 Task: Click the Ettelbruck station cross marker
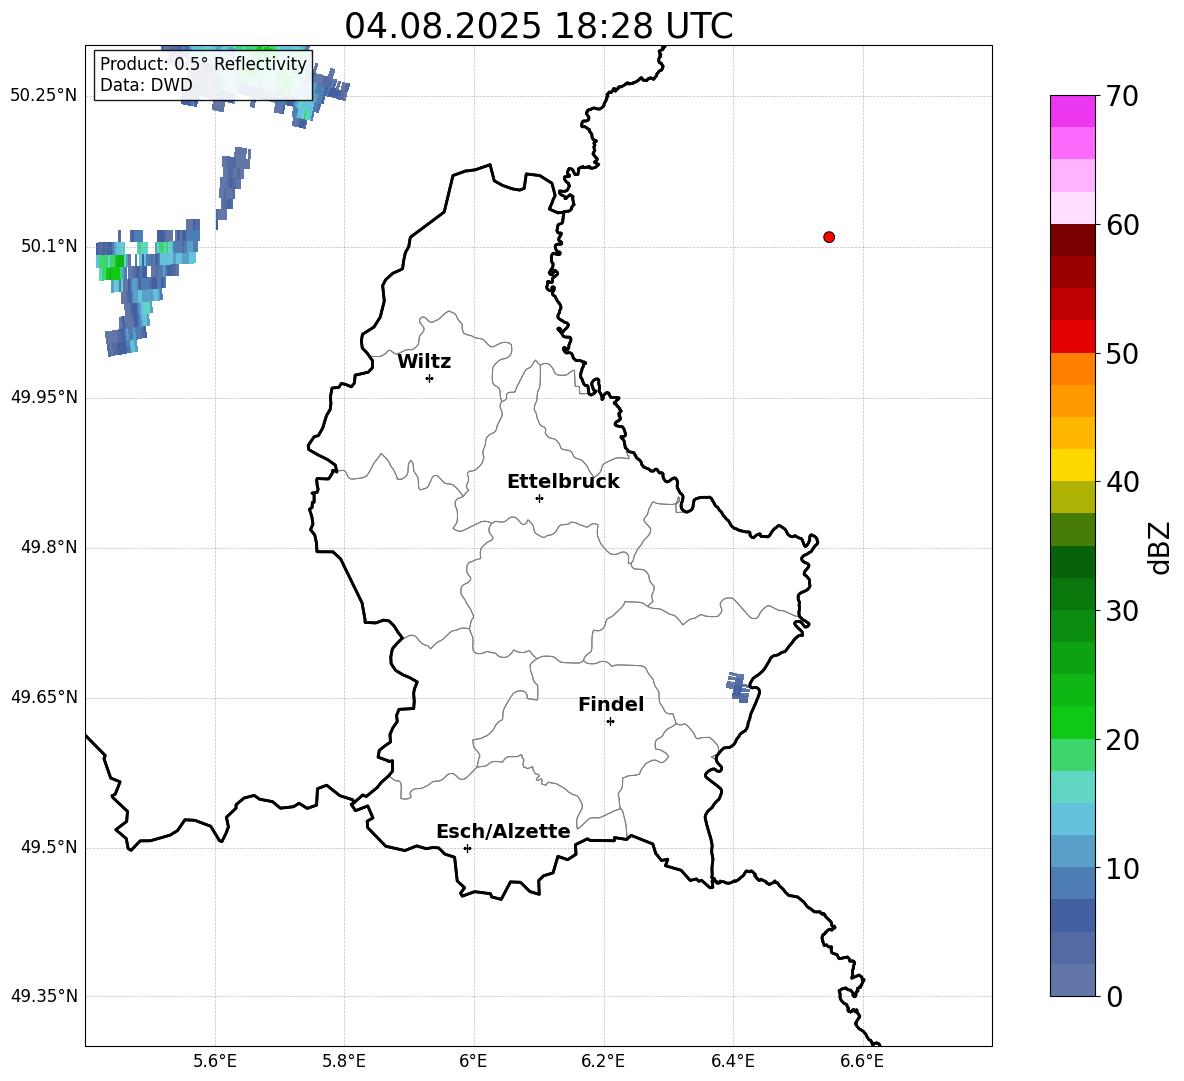[x=539, y=498]
